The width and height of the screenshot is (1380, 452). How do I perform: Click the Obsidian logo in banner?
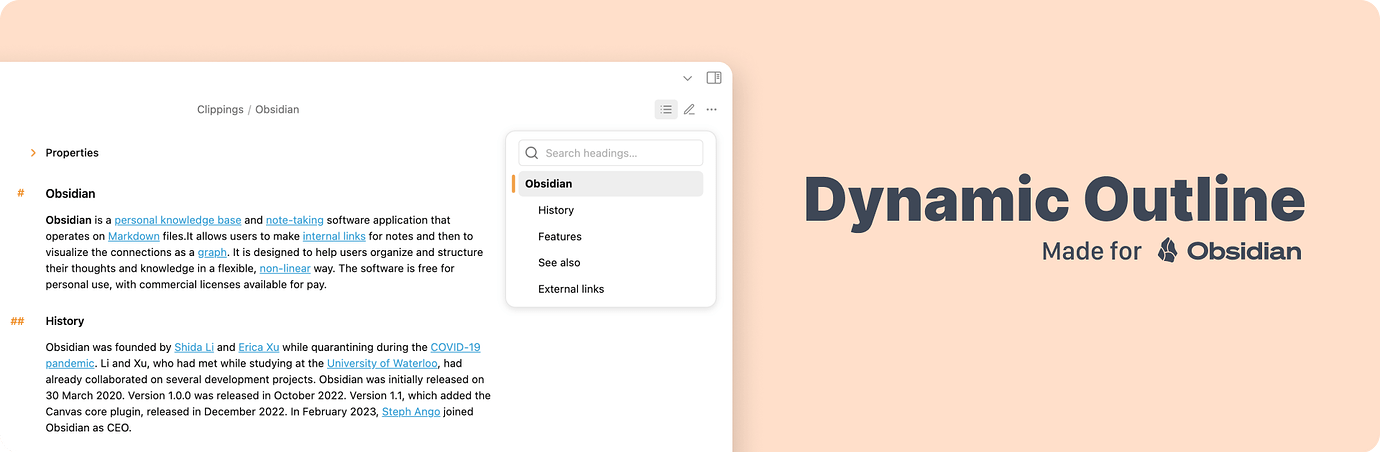[1167, 250]
